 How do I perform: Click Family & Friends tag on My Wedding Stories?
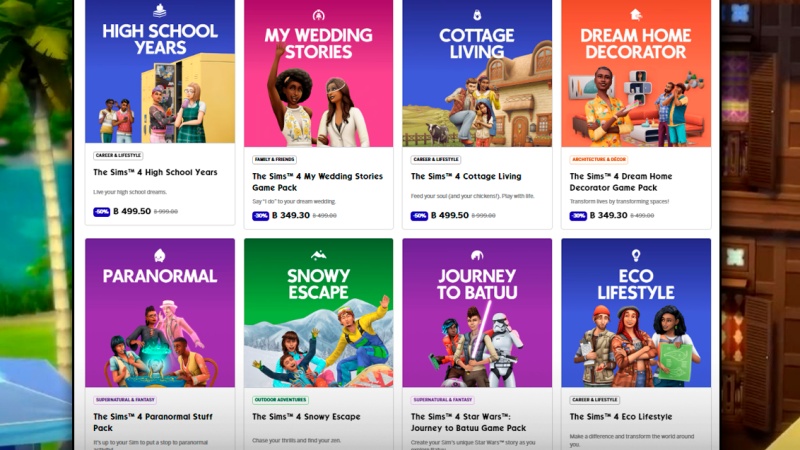click(274, 160)
